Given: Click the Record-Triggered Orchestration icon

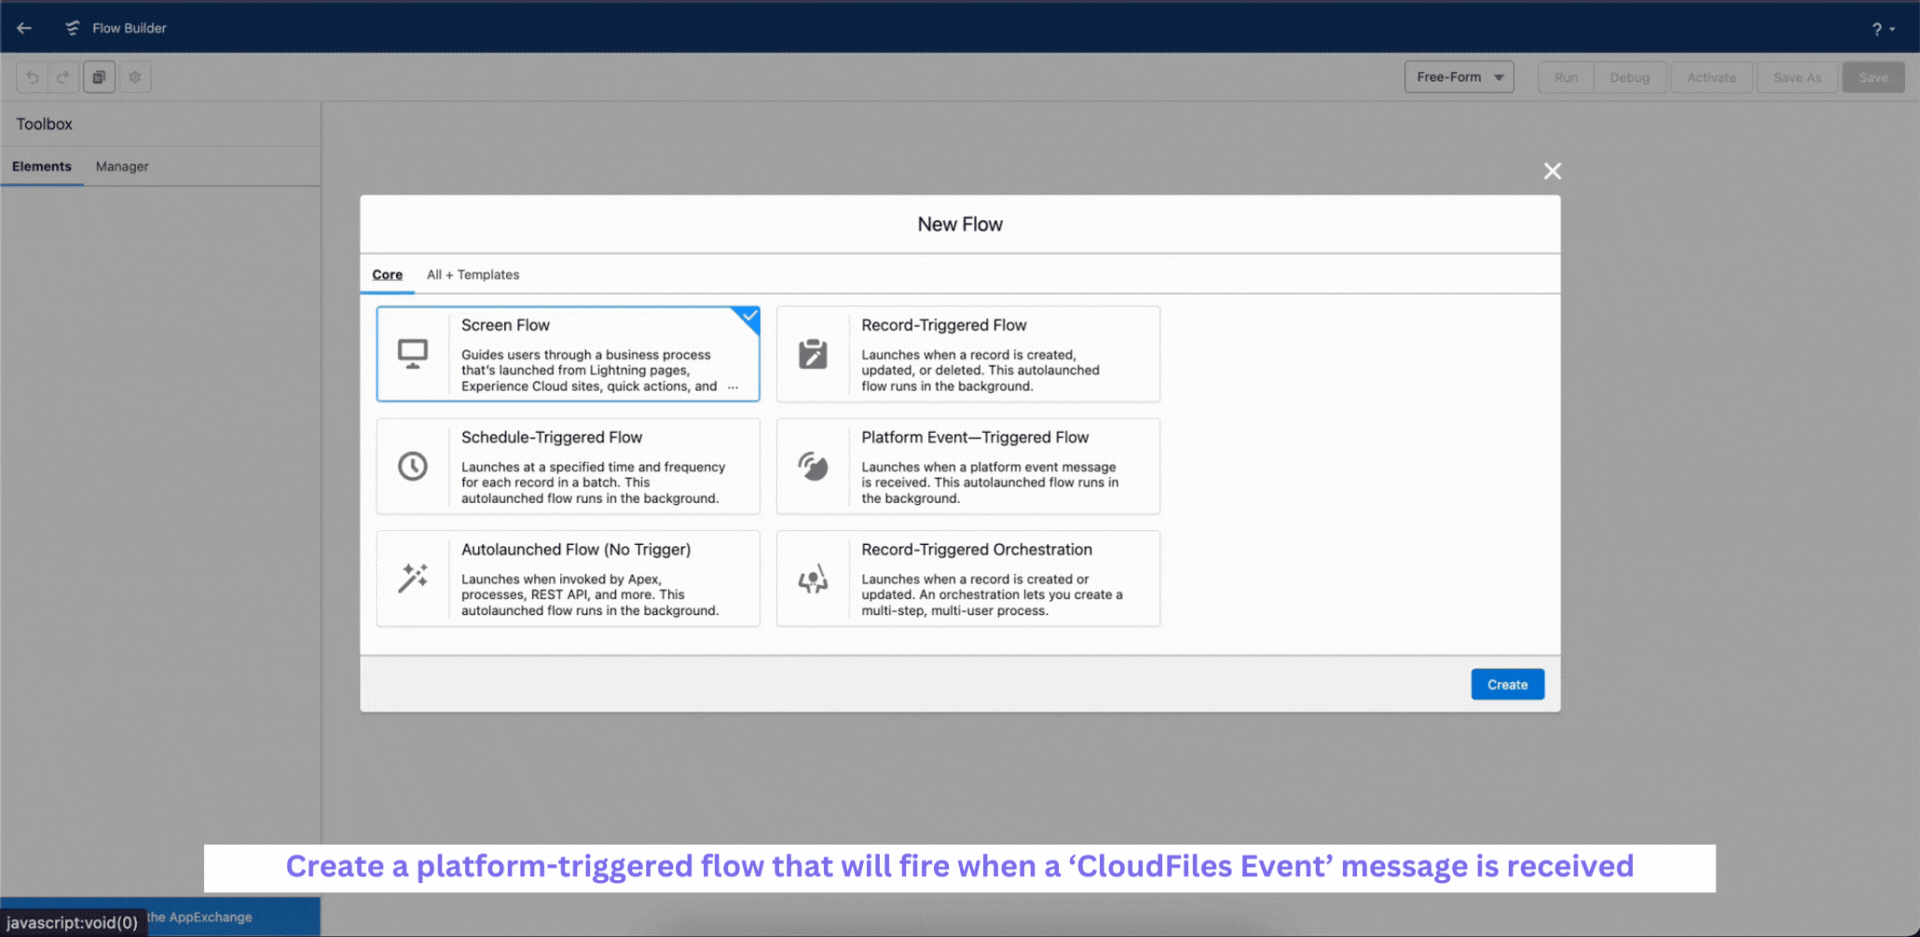Looking at the screenshot, I should (813, 578).
